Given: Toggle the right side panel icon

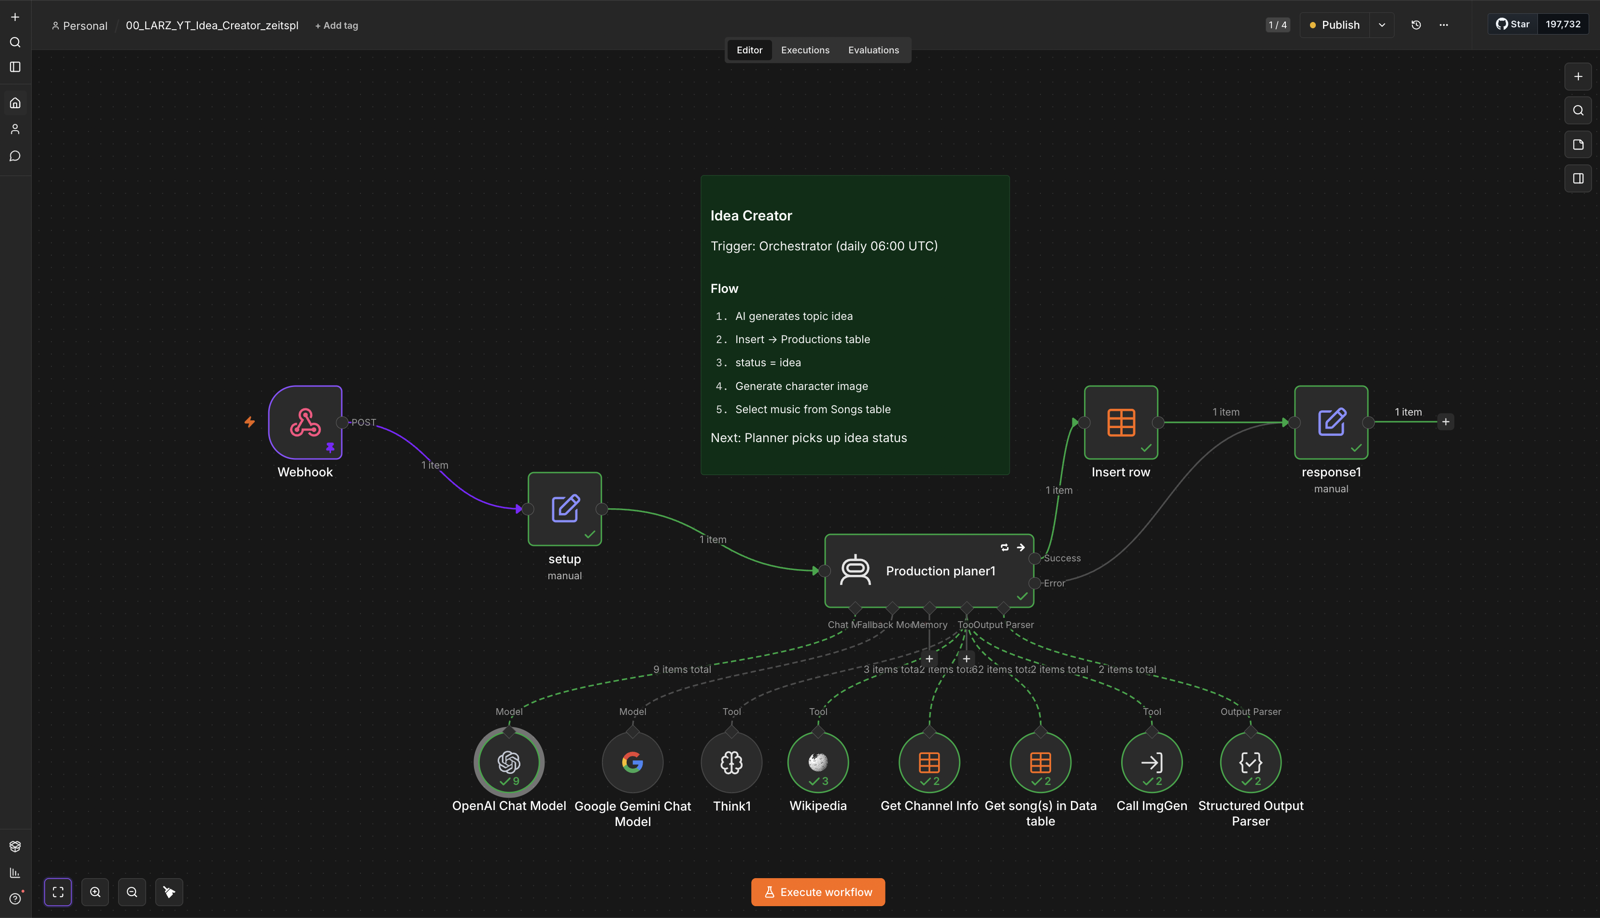Looking at the screenshot, I should [x=1578, y=179].
